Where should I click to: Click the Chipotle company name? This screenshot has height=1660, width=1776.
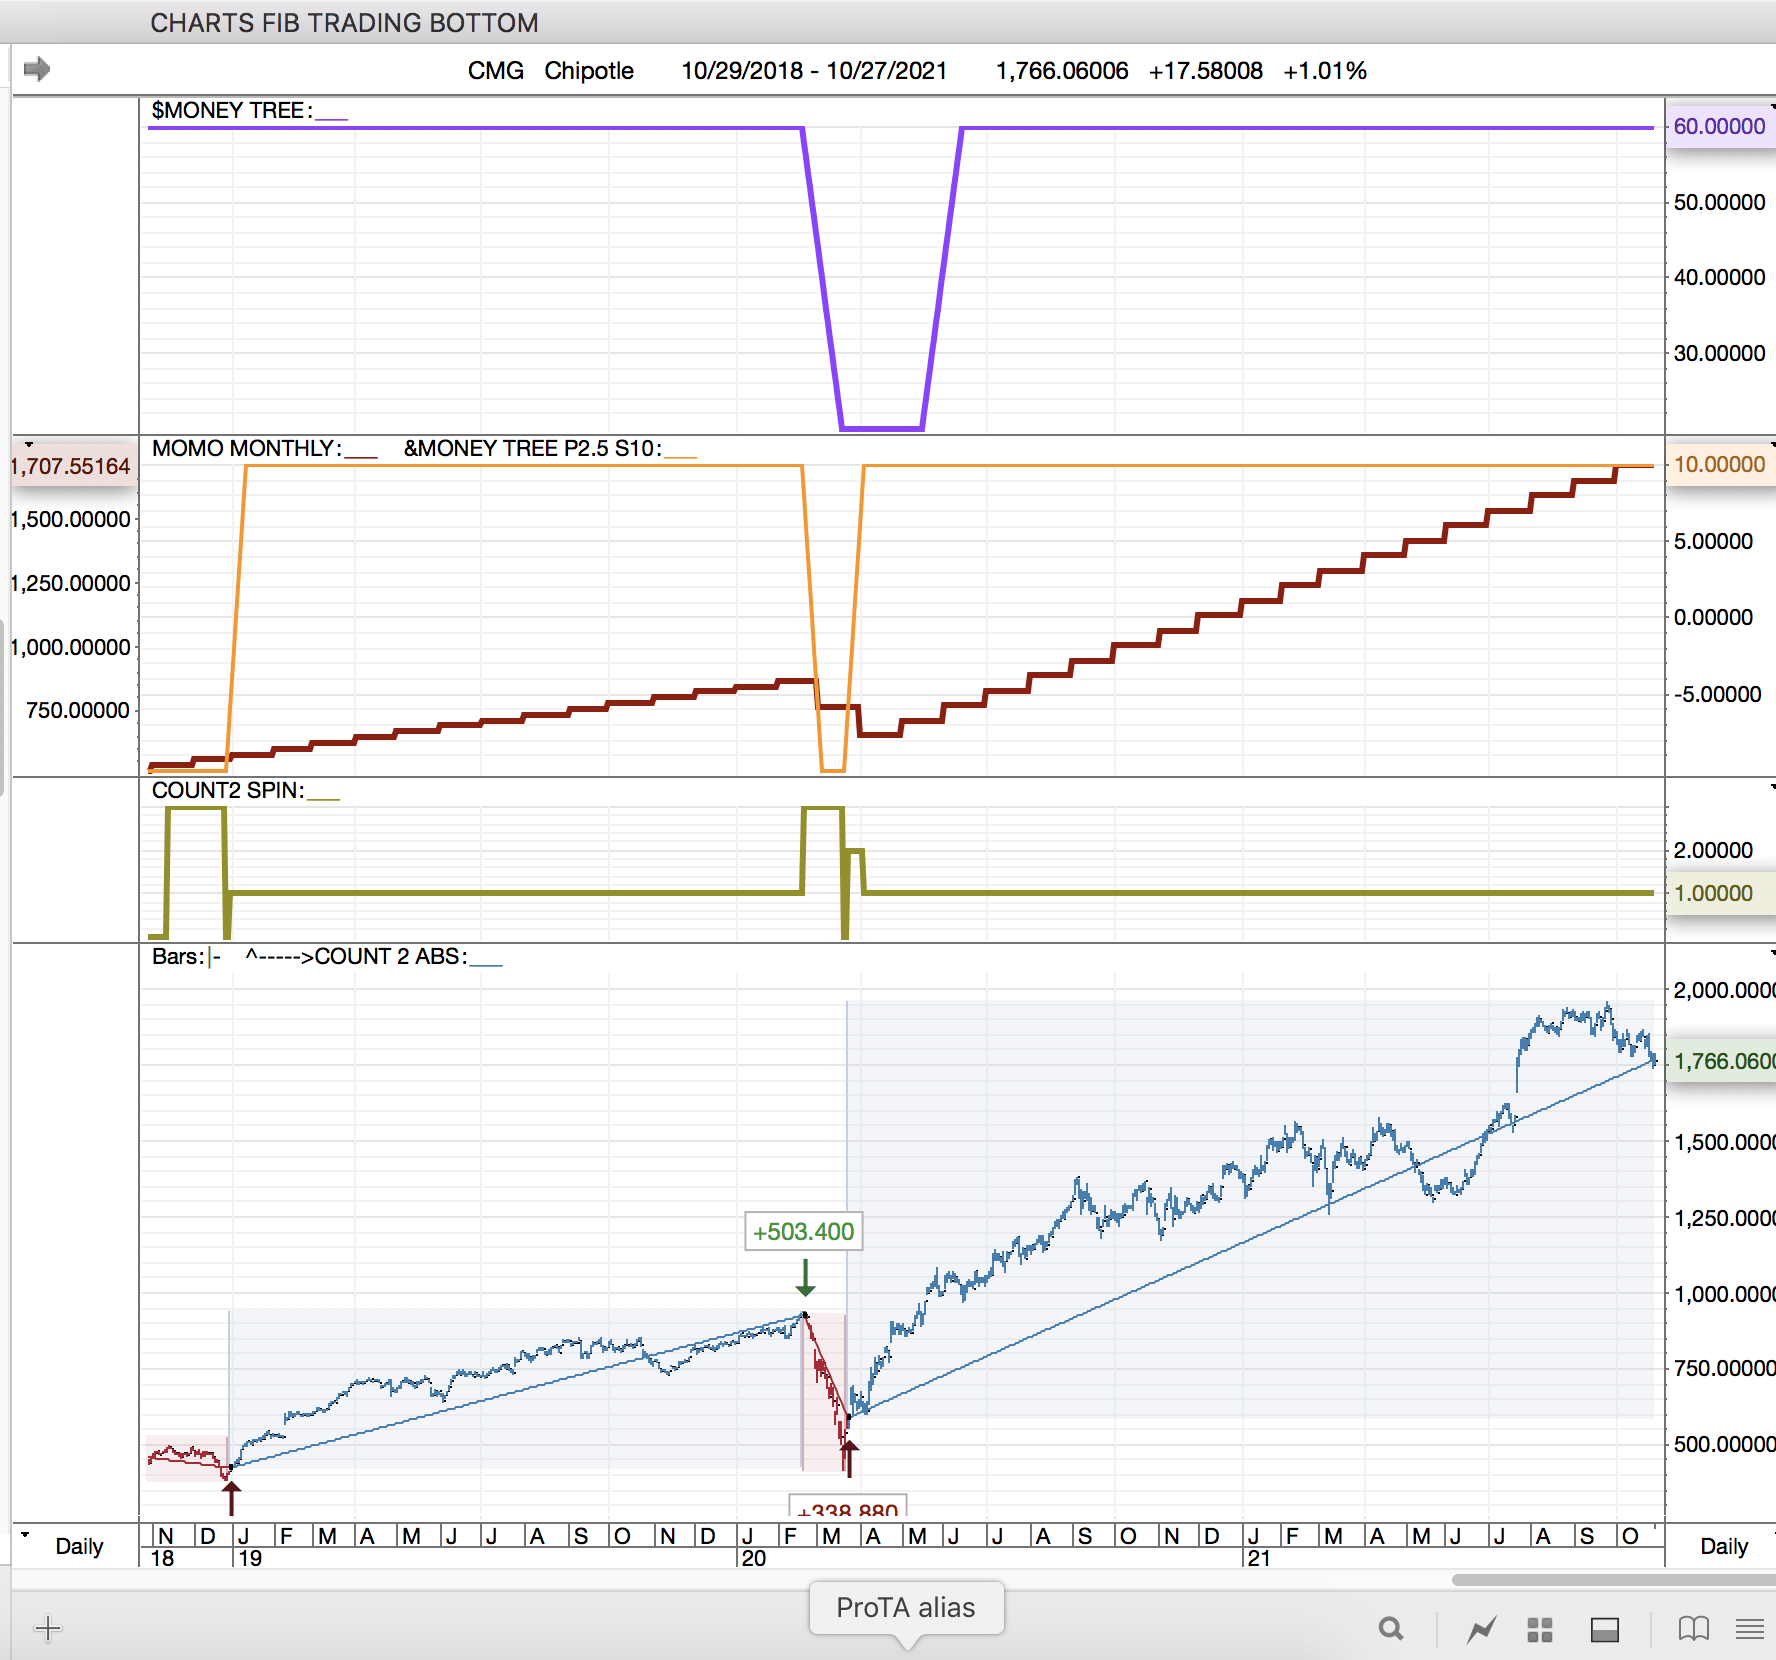(589, 71)
